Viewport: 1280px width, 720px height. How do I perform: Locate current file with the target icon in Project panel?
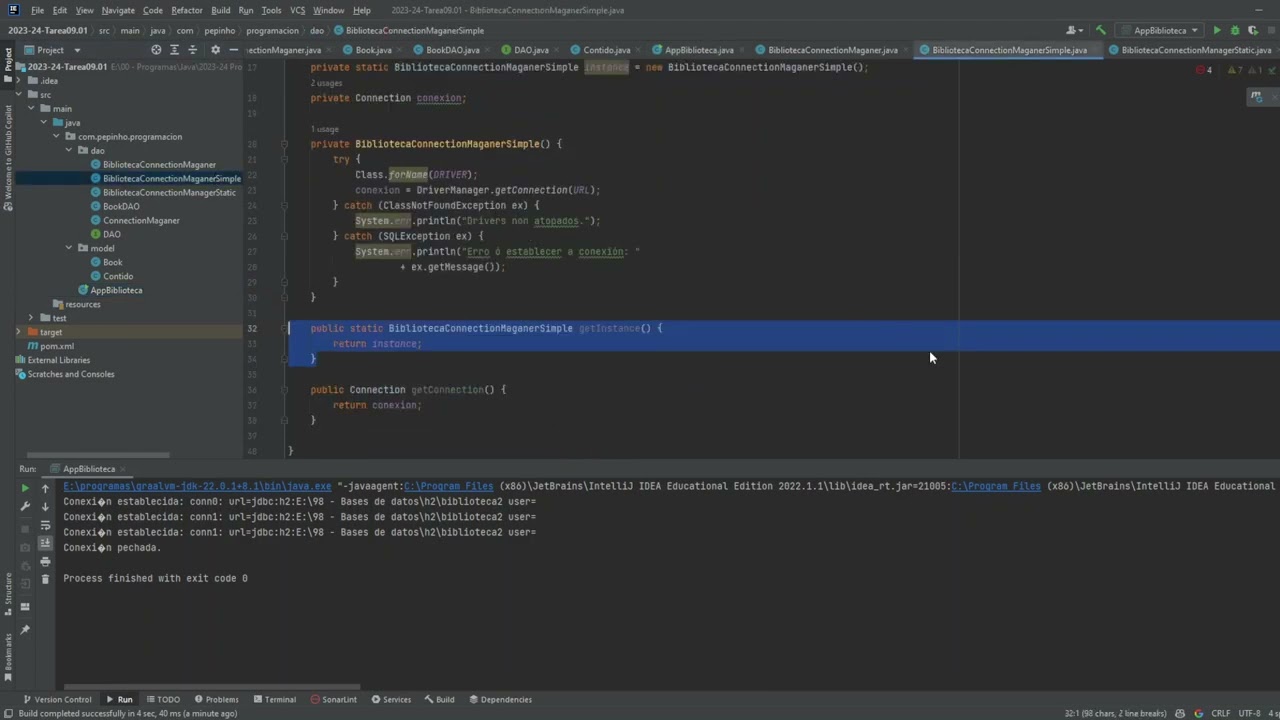coord(156,50)
